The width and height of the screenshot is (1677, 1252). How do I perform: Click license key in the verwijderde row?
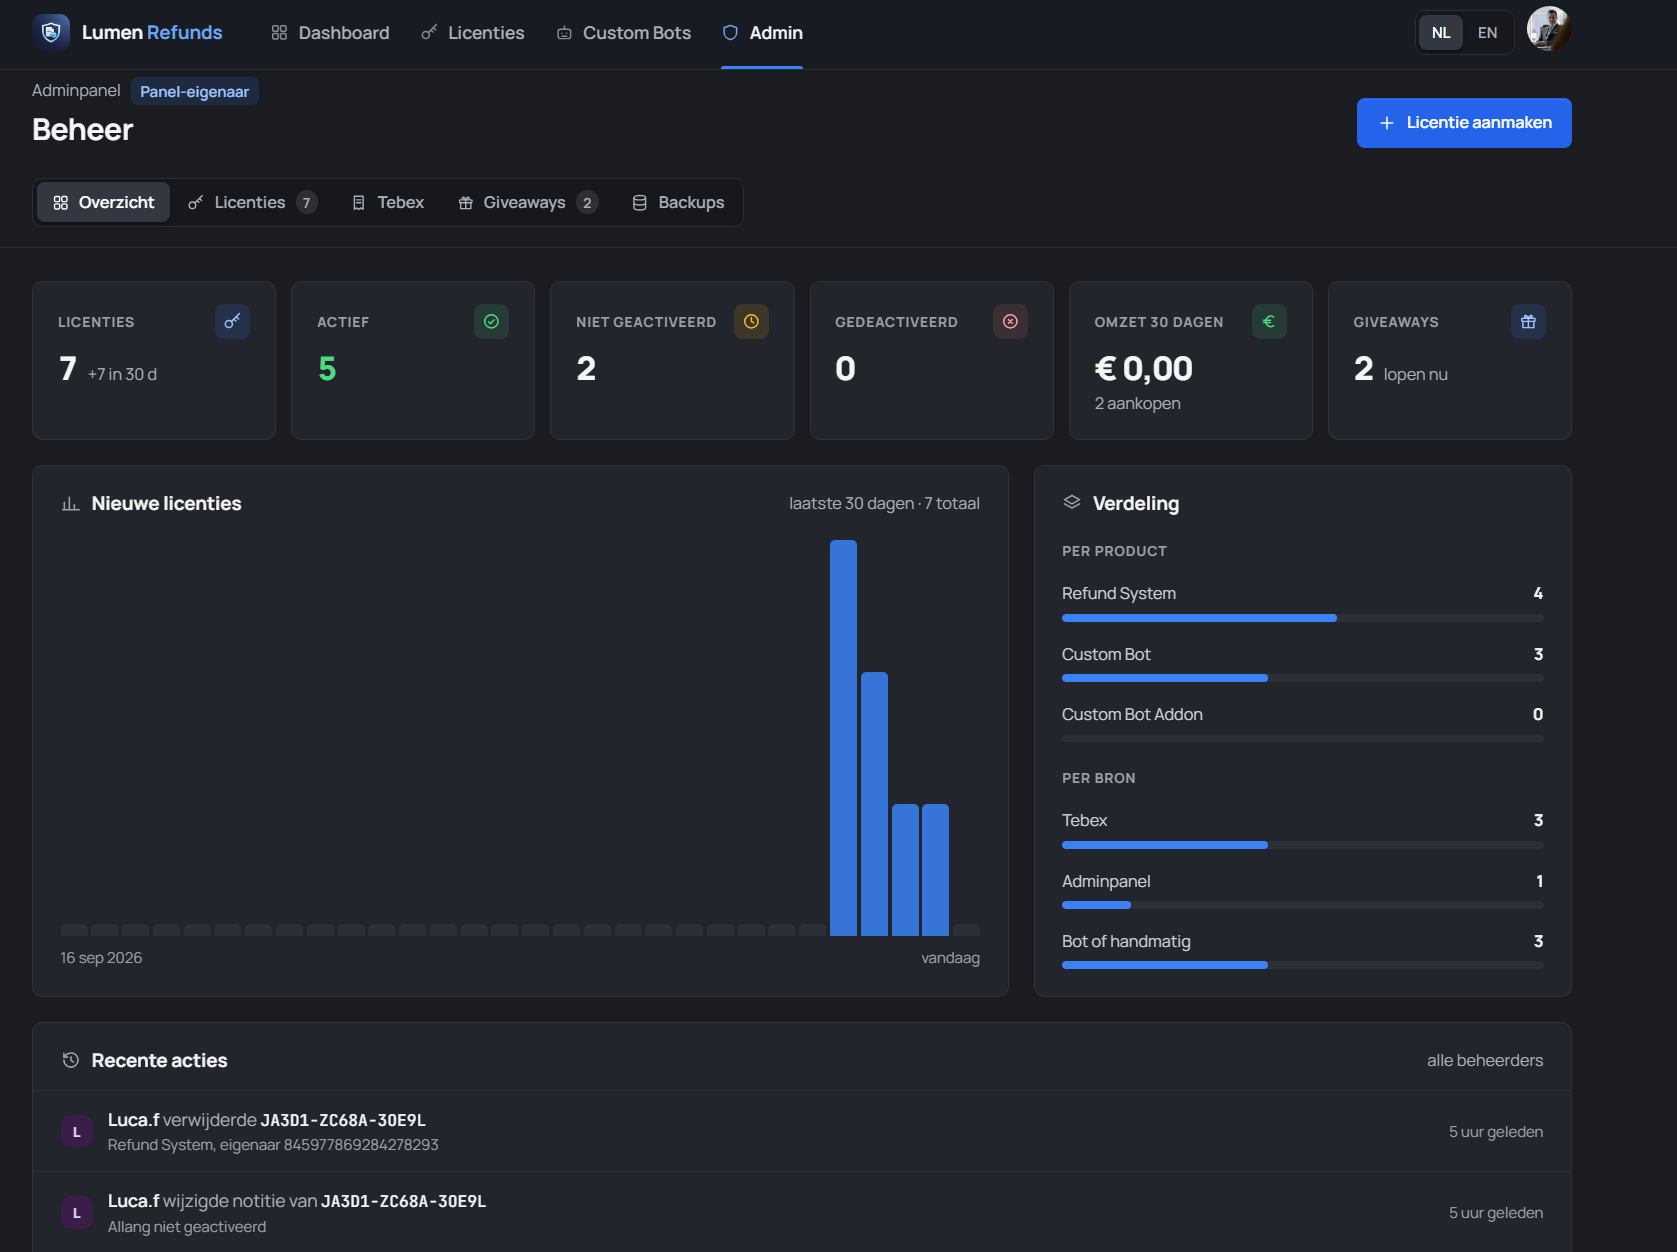click(343, 1120)
